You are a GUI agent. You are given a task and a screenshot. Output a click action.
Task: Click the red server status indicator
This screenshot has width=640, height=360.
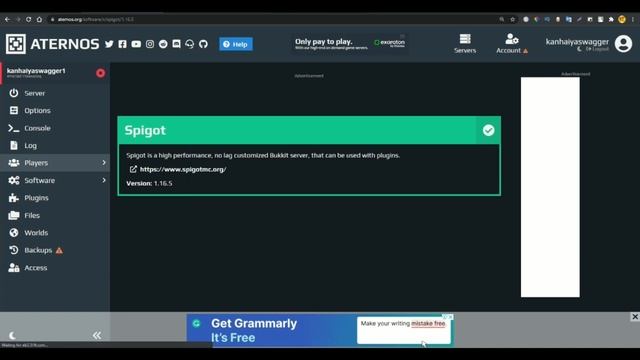pyautogui.click(x=100, y=73)
